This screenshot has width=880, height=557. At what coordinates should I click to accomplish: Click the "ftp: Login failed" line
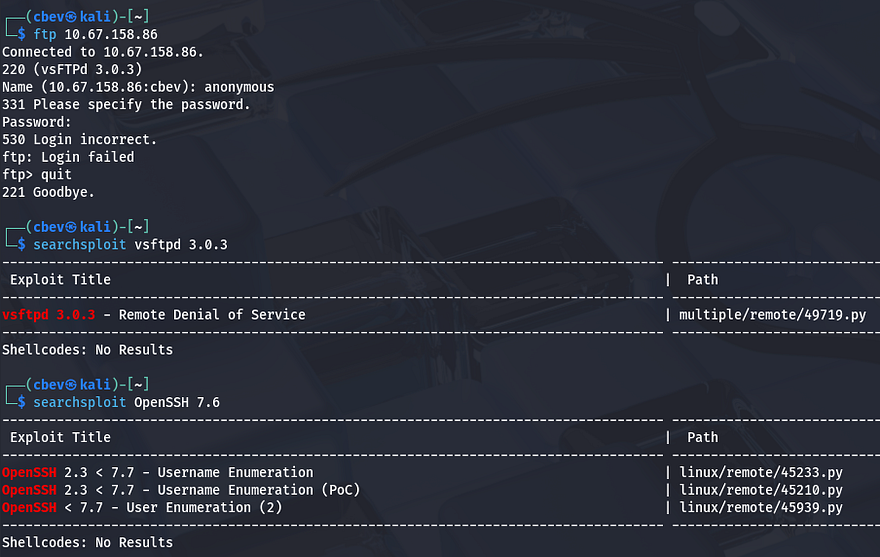click(x=68, y=157)
